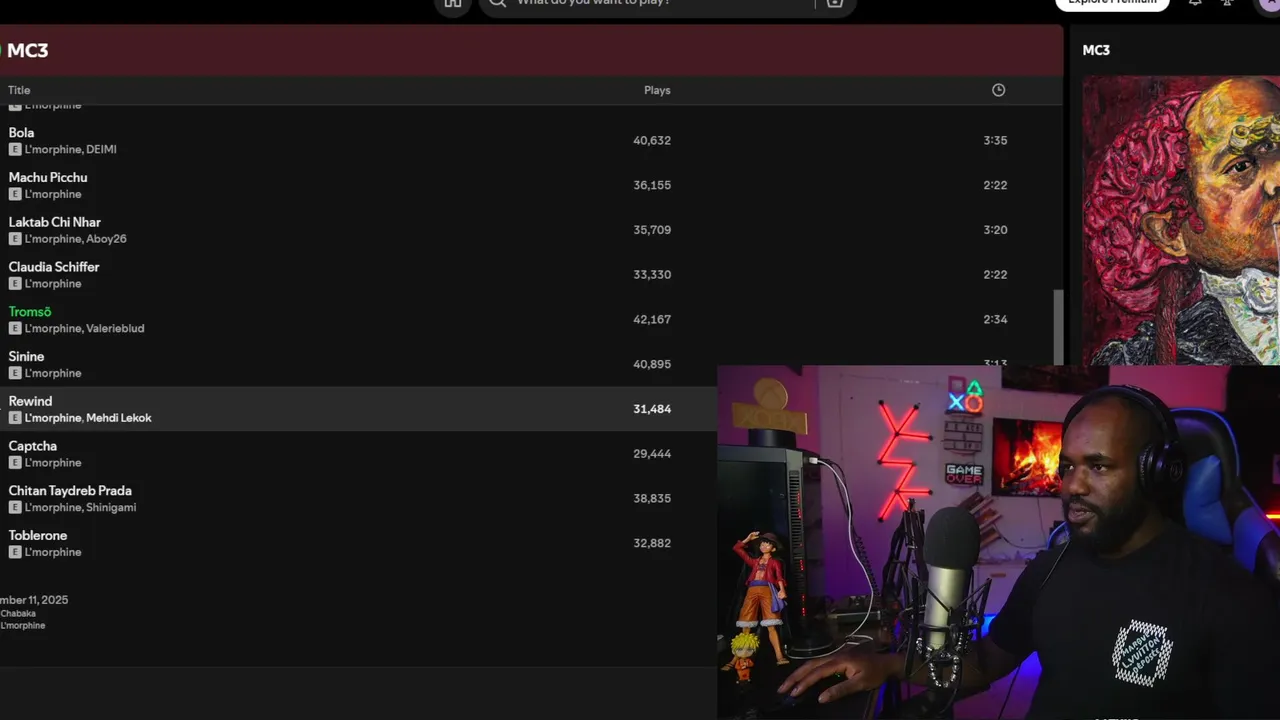Select the Machu Picchu track title

tap(48, 177)
